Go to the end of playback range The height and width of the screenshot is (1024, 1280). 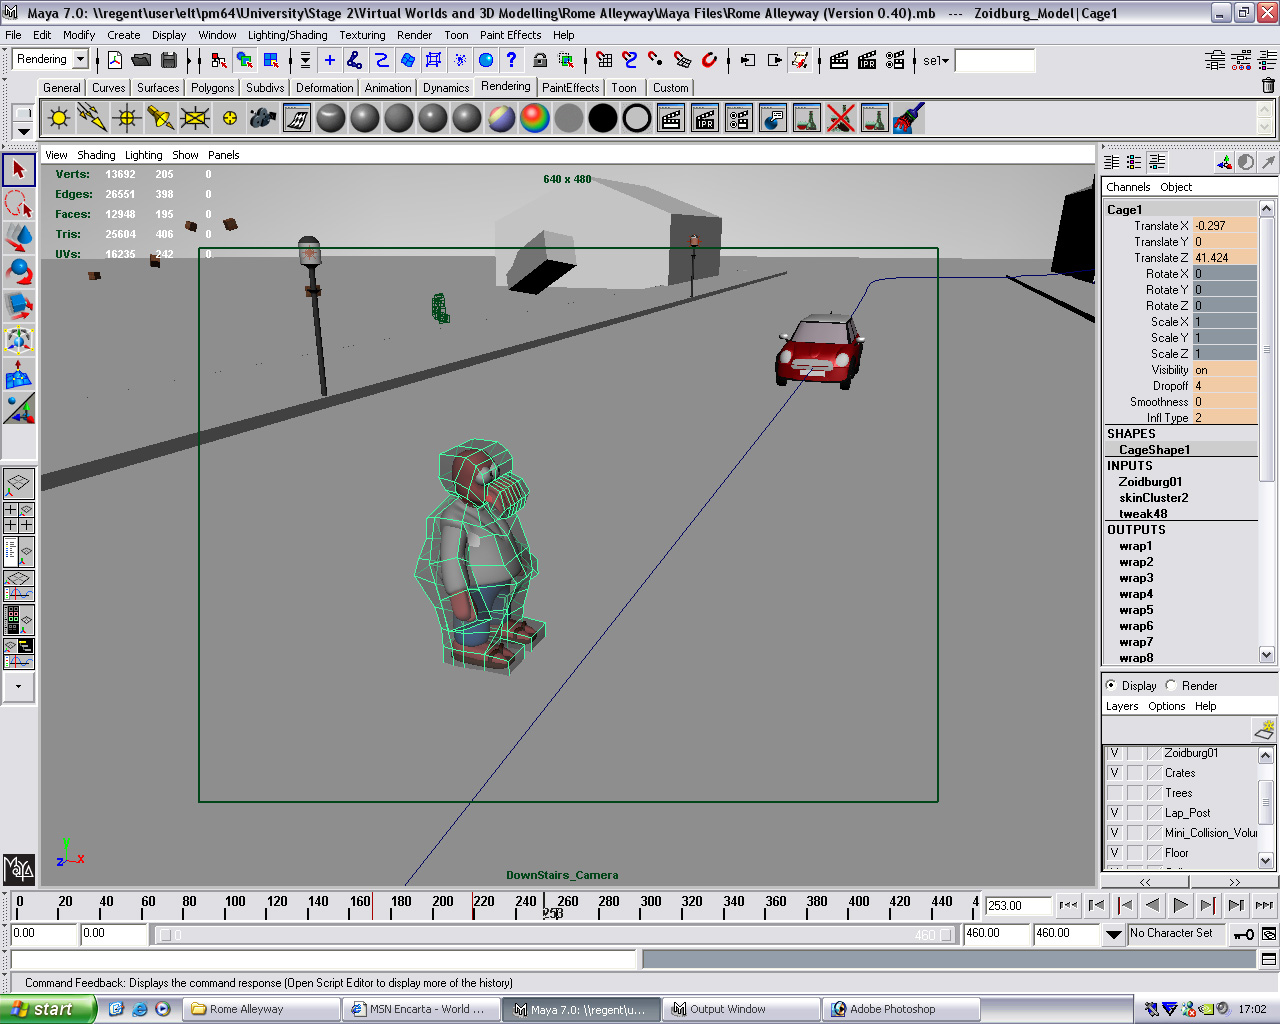coord(1264,905)
